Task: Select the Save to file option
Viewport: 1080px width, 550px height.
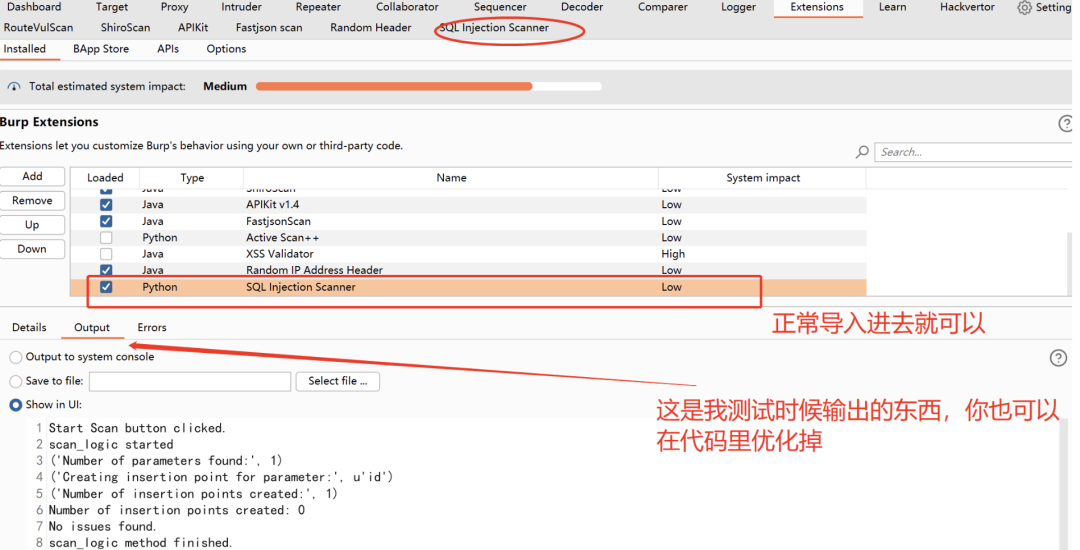Action: coord(15,381)
